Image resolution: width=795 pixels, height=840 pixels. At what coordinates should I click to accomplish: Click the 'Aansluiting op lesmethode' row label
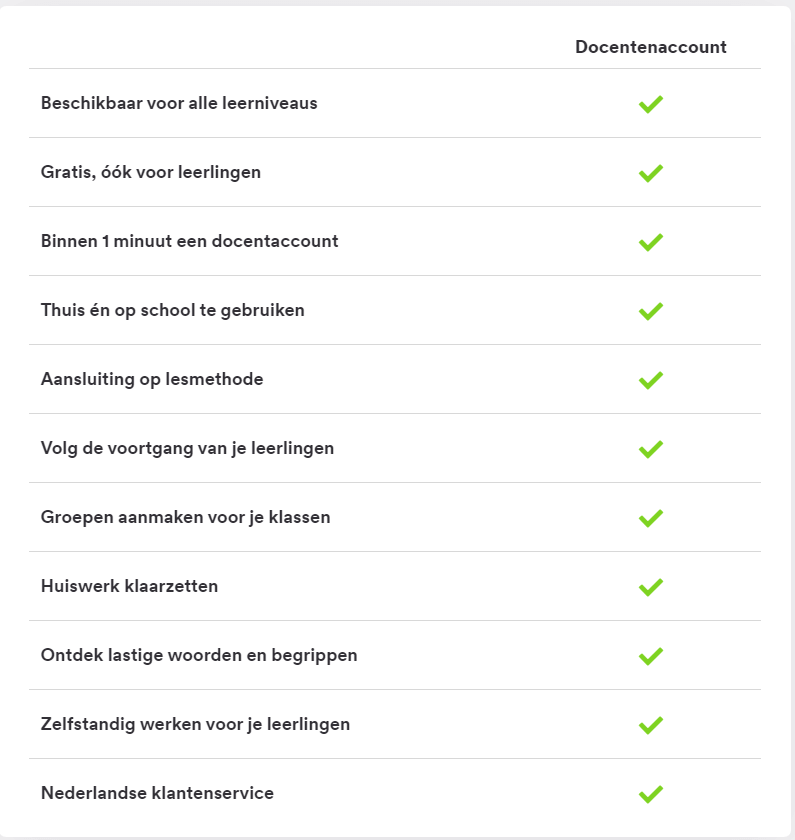pos(152,379)
